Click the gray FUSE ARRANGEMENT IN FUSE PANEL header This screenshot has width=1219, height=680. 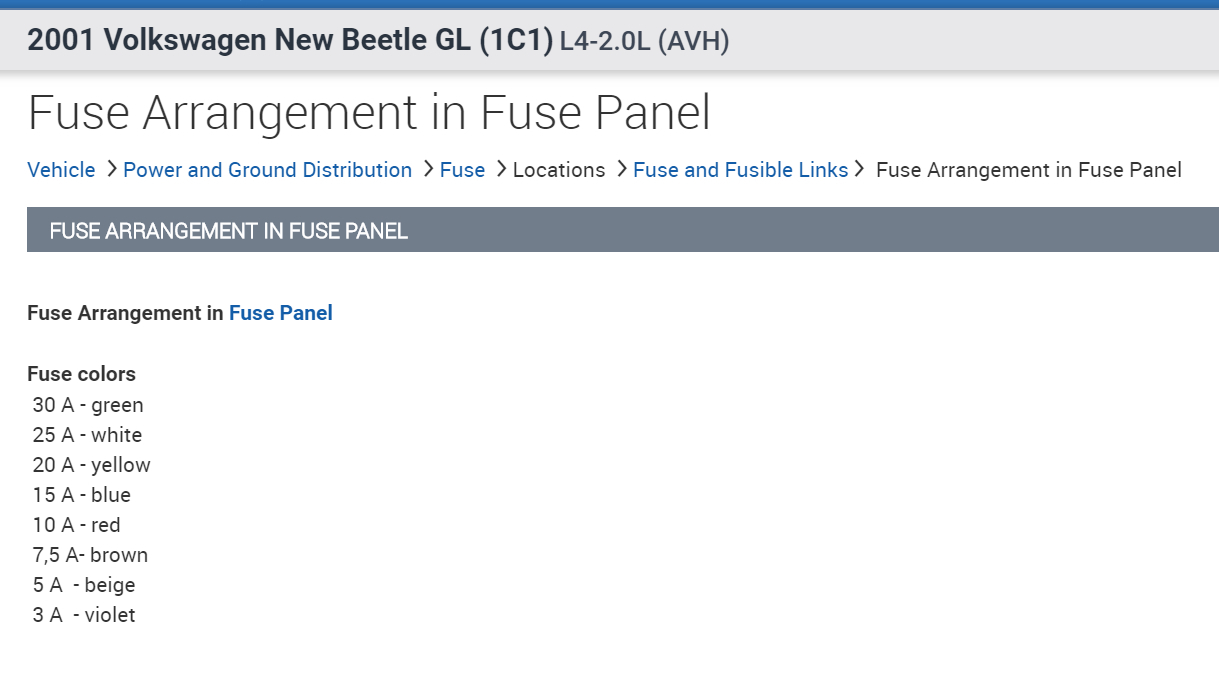click(228, 231)
